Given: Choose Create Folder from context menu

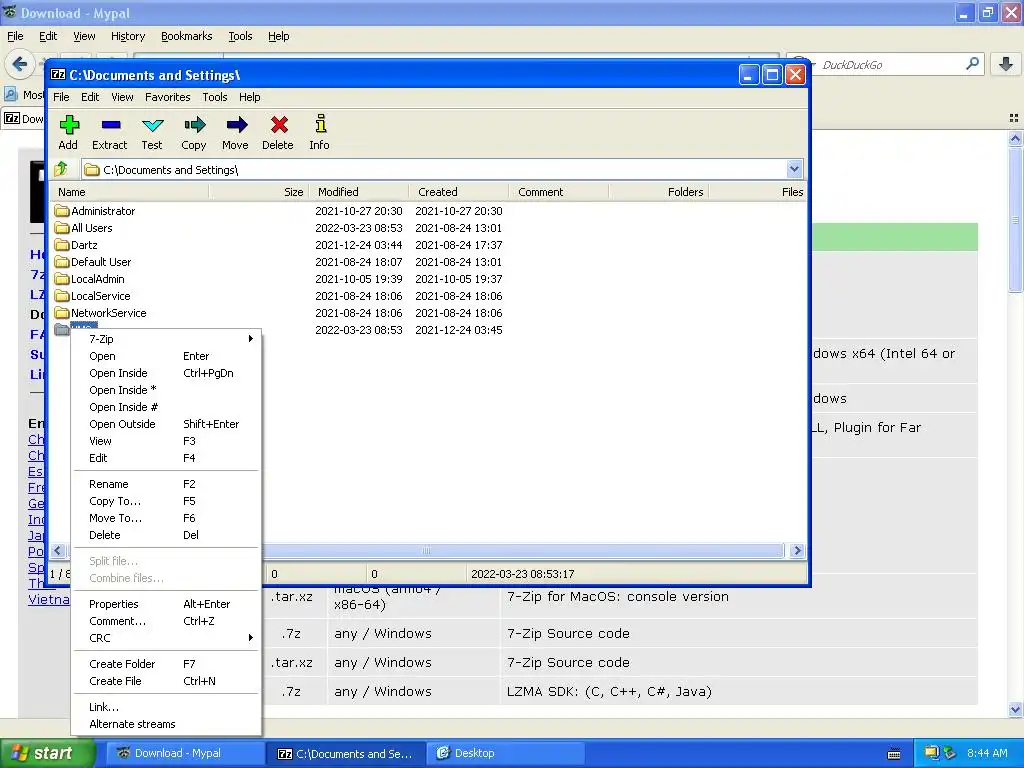Looking at the screenshot, I should tap(167, 664).
